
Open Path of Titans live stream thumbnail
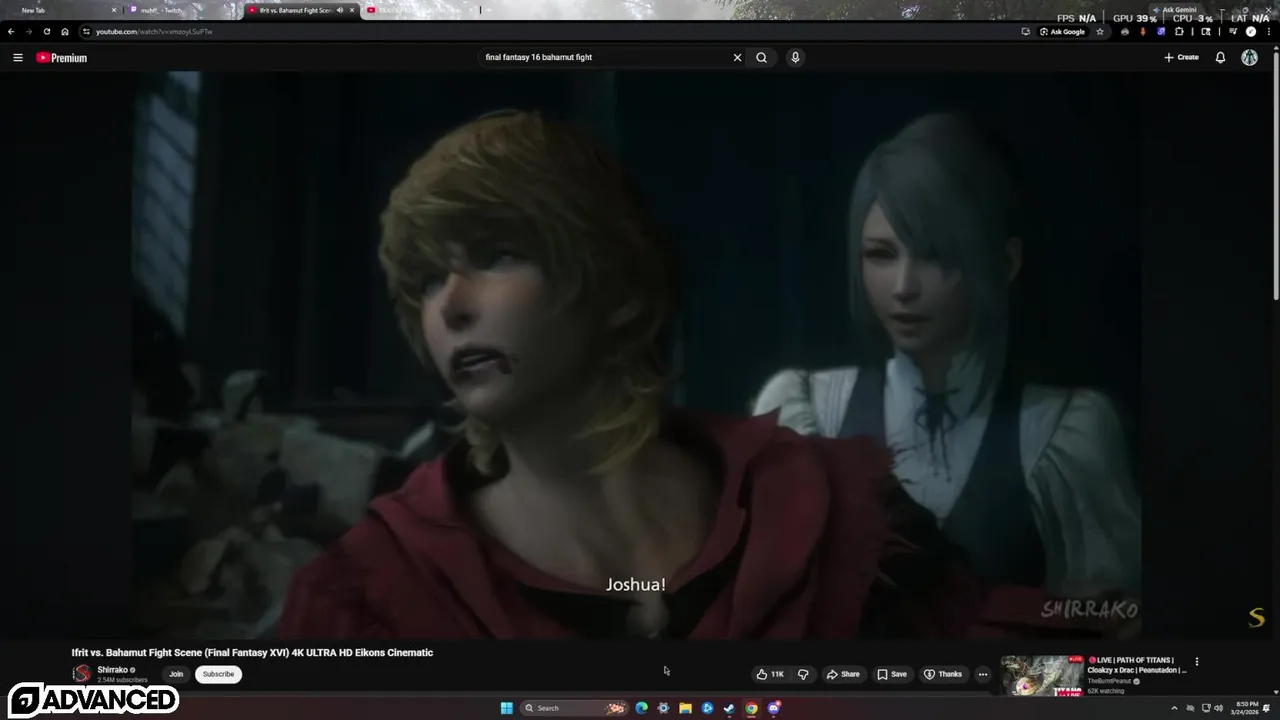pyautogui.click(x=1042, y=675)
